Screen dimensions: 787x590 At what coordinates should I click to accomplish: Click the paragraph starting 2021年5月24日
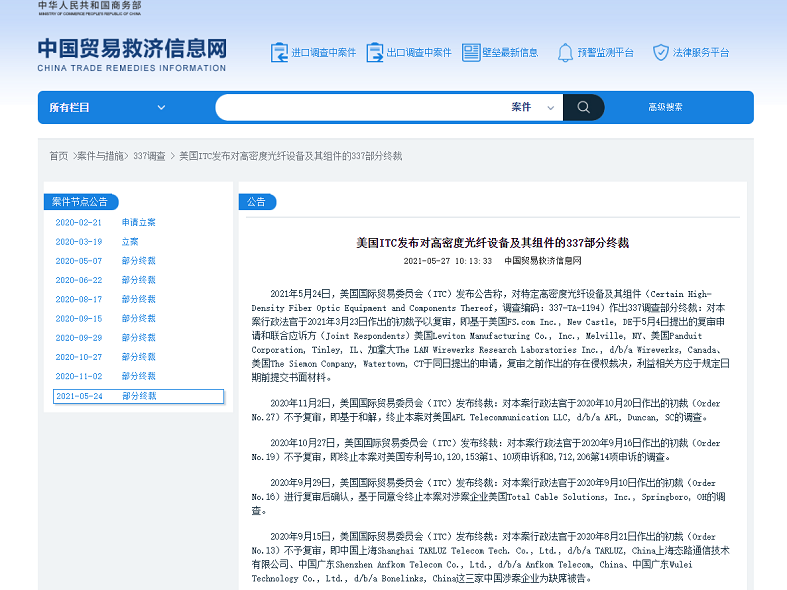pyautogui.click(x=490, y=336)
